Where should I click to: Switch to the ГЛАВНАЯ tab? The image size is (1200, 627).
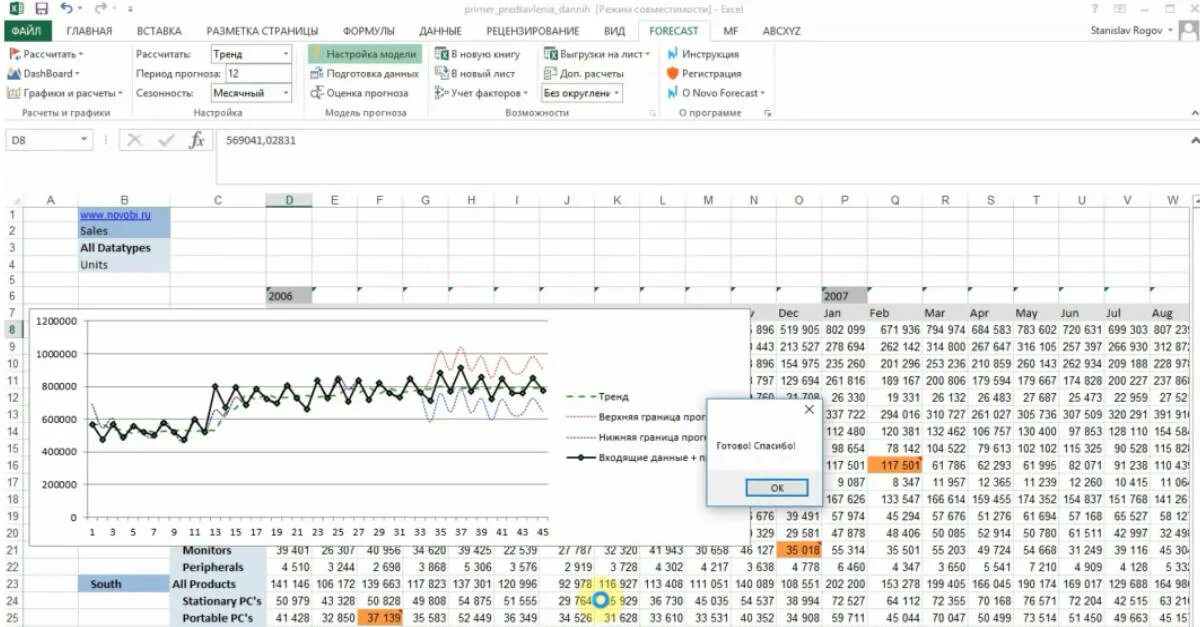(x=89, y=31)
